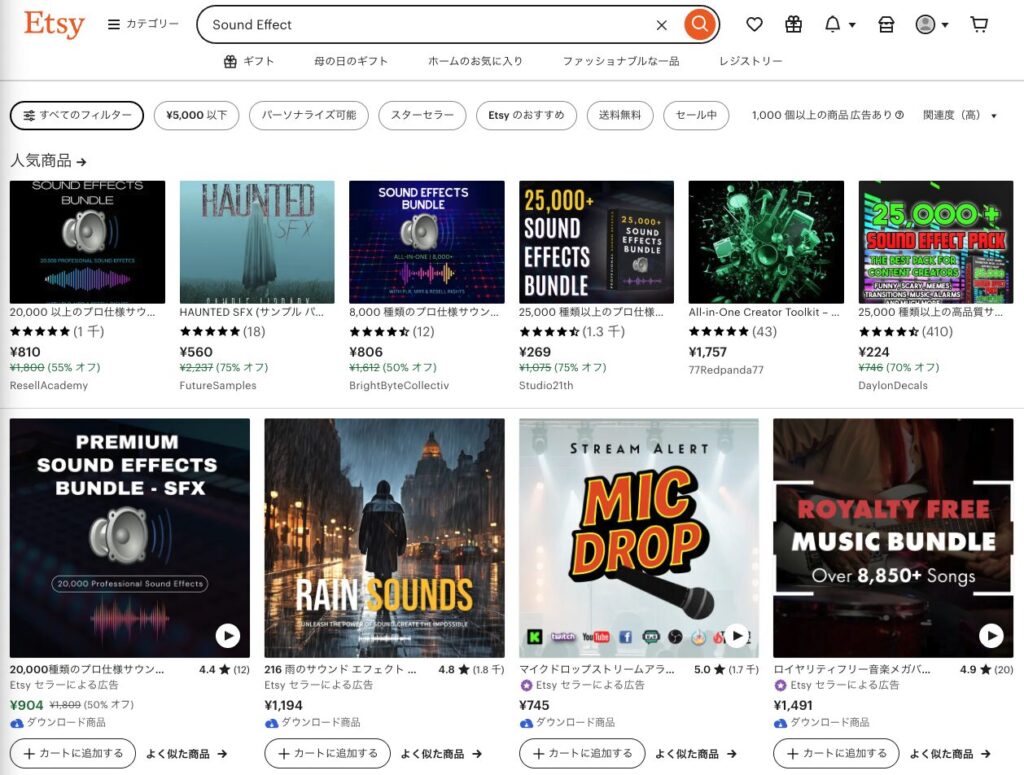This screenshot has height=775, width=1024.
Task: Toggle the 送料無料 filter chip
Action: 620,116
